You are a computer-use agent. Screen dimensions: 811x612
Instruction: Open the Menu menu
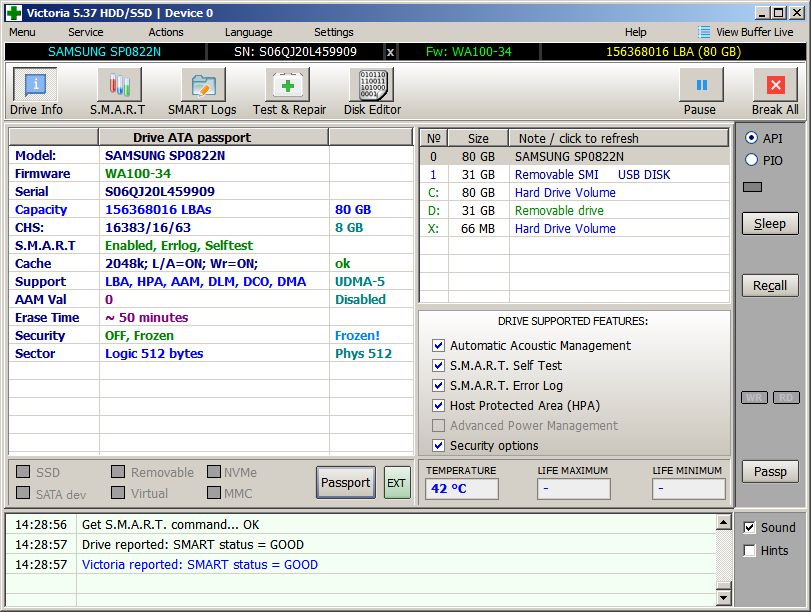pos(22,32)
